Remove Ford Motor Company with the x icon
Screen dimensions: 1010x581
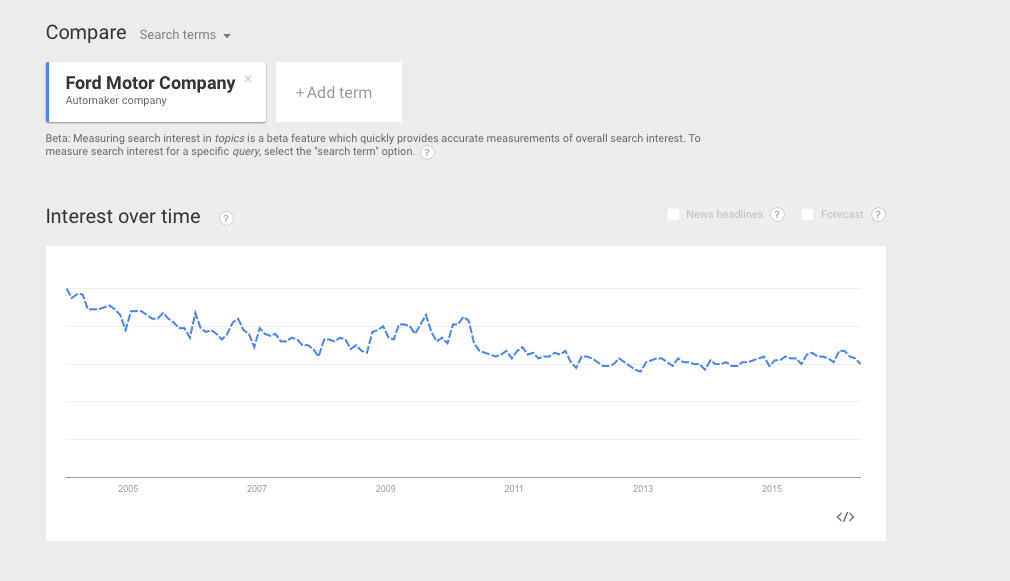(248, 79)
